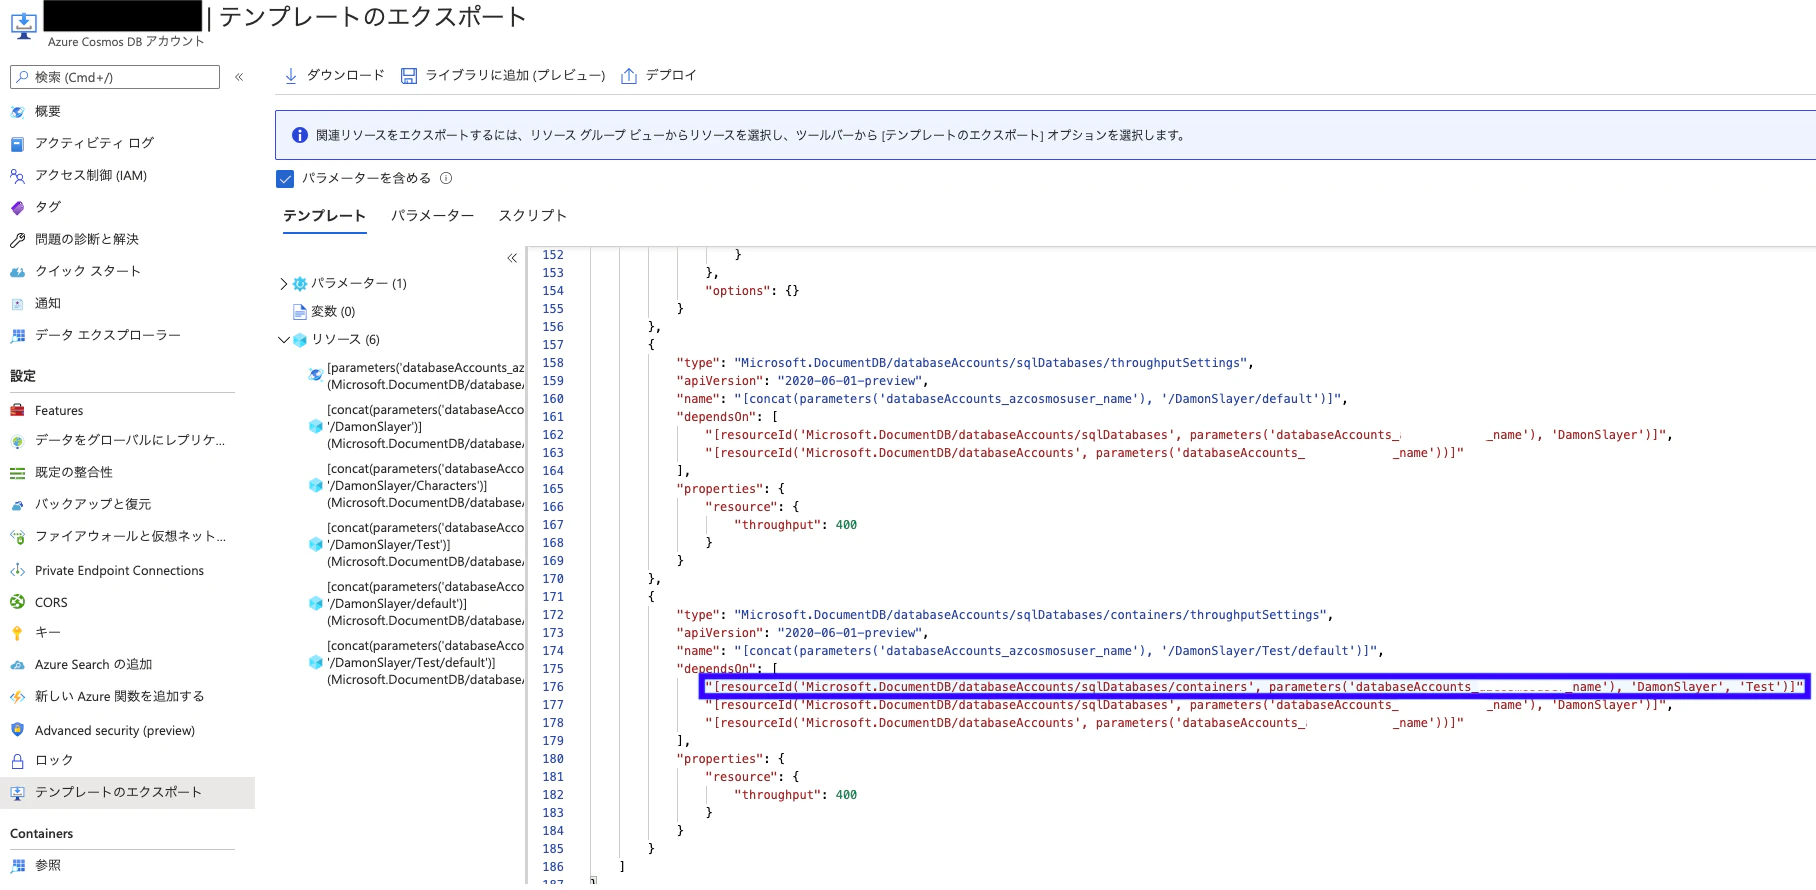Expand the パラメーター (1) tree node
The image size is (1816, 890).
click(284, 284)
